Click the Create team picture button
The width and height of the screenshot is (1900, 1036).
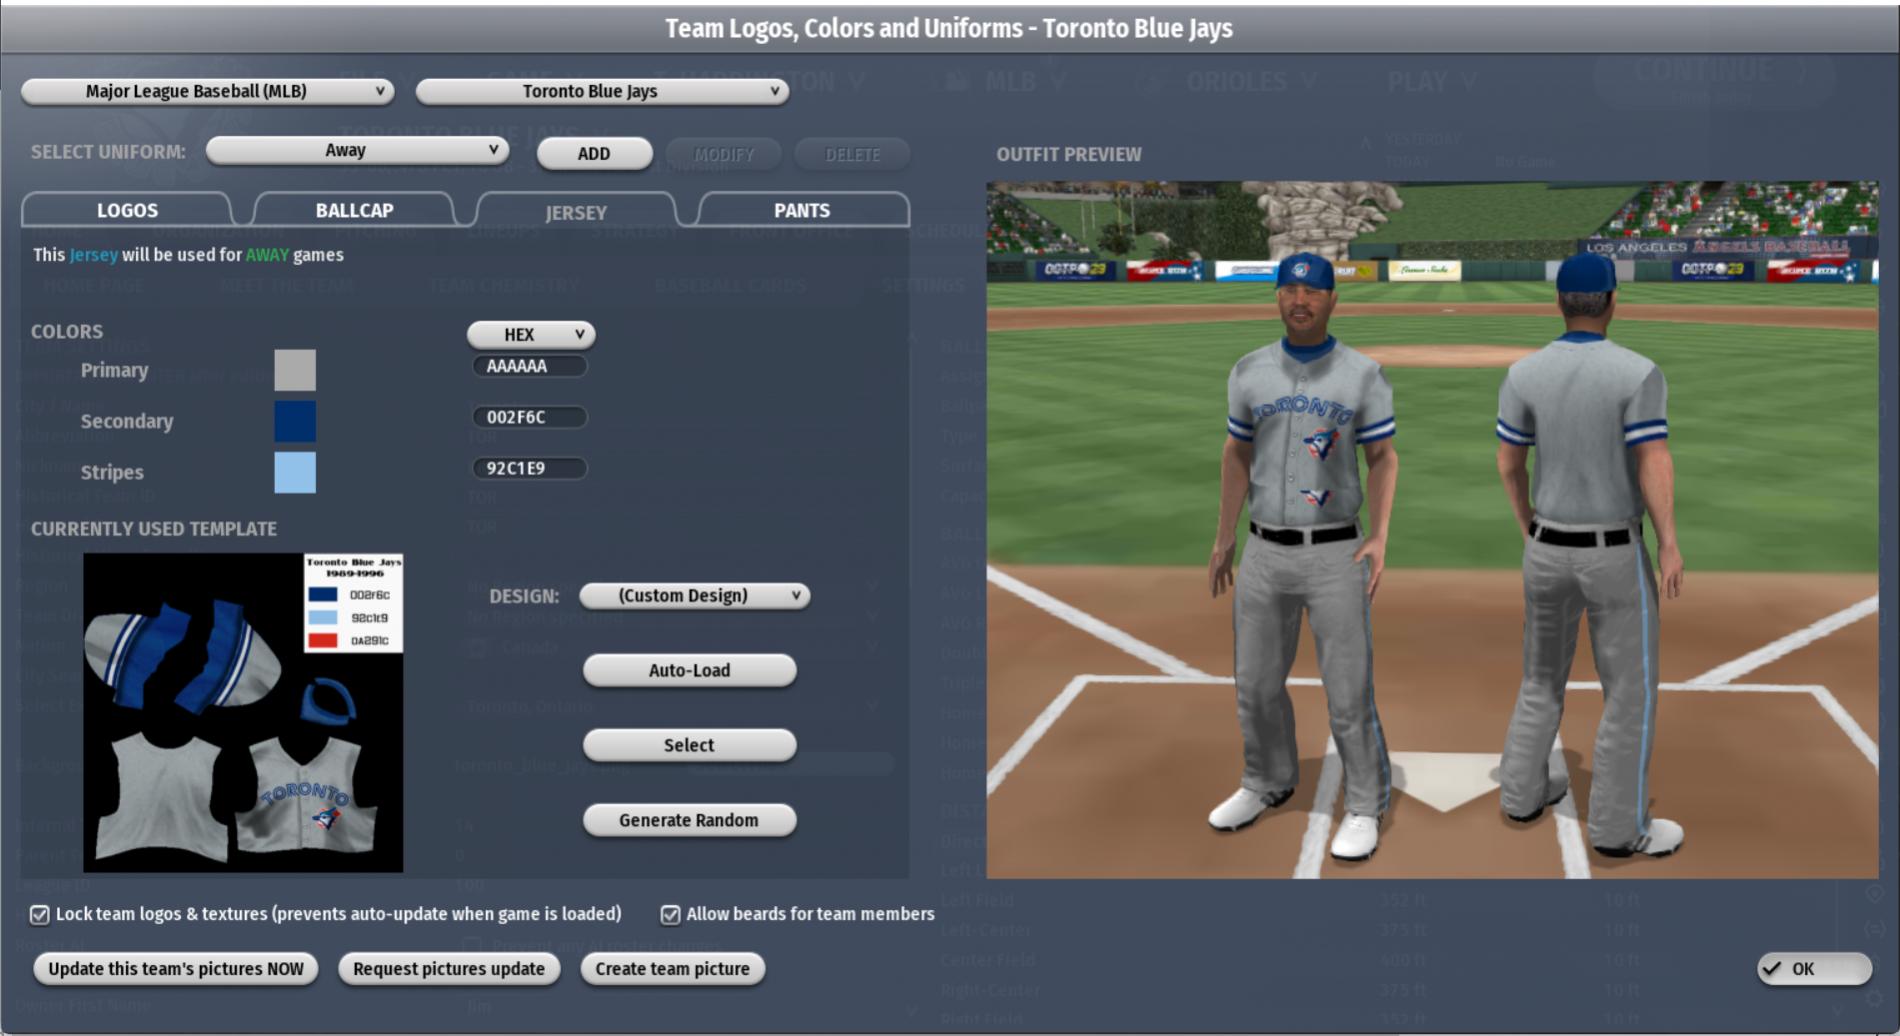(672, 968)
